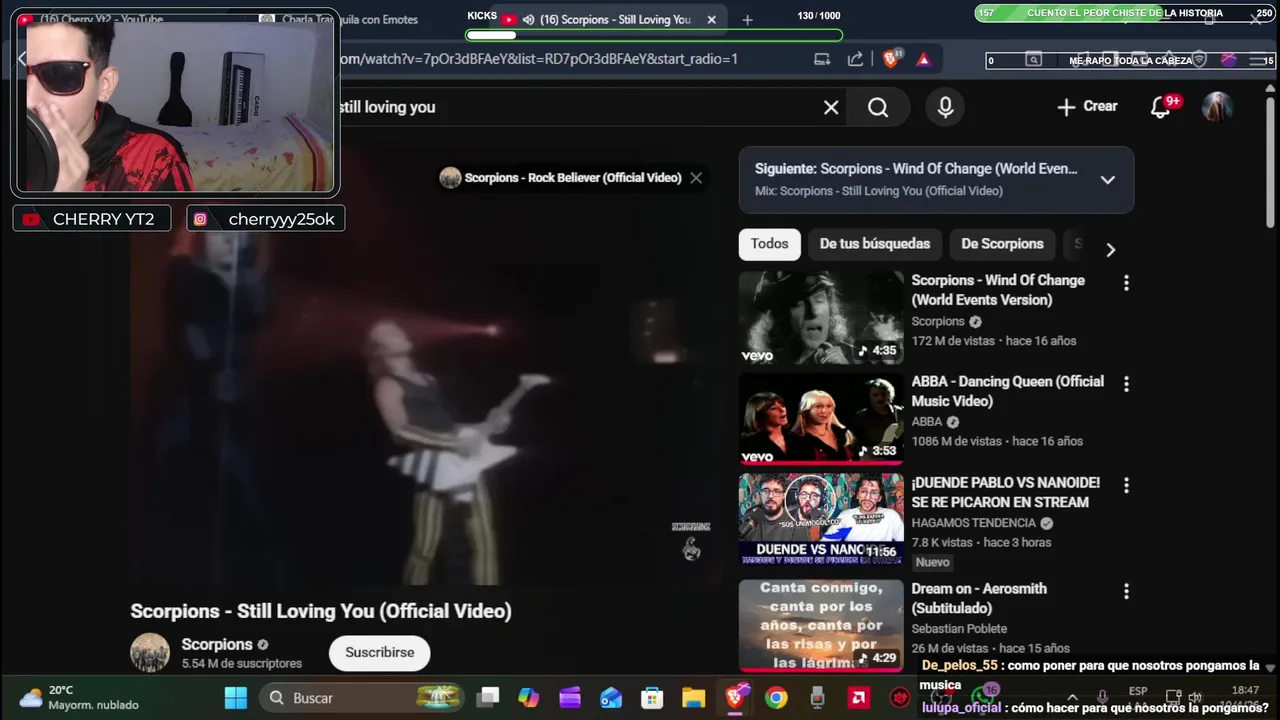Open Dream on Aerosmith Subtitulado title
Viewport: 1280px width, 720px height.
(x=979, y=598)
